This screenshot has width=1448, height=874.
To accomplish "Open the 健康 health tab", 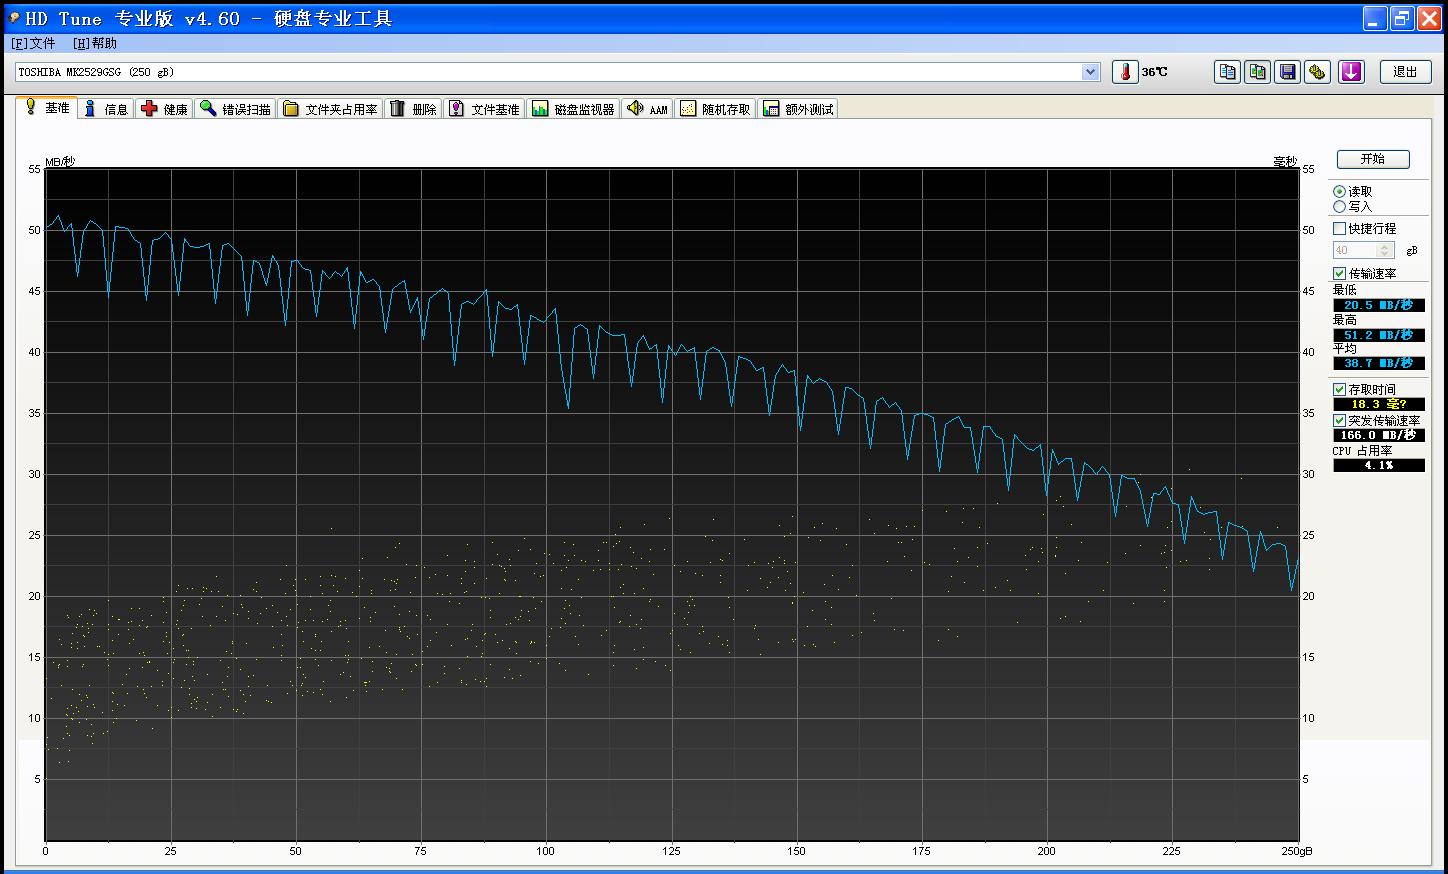I will point(164,109).
